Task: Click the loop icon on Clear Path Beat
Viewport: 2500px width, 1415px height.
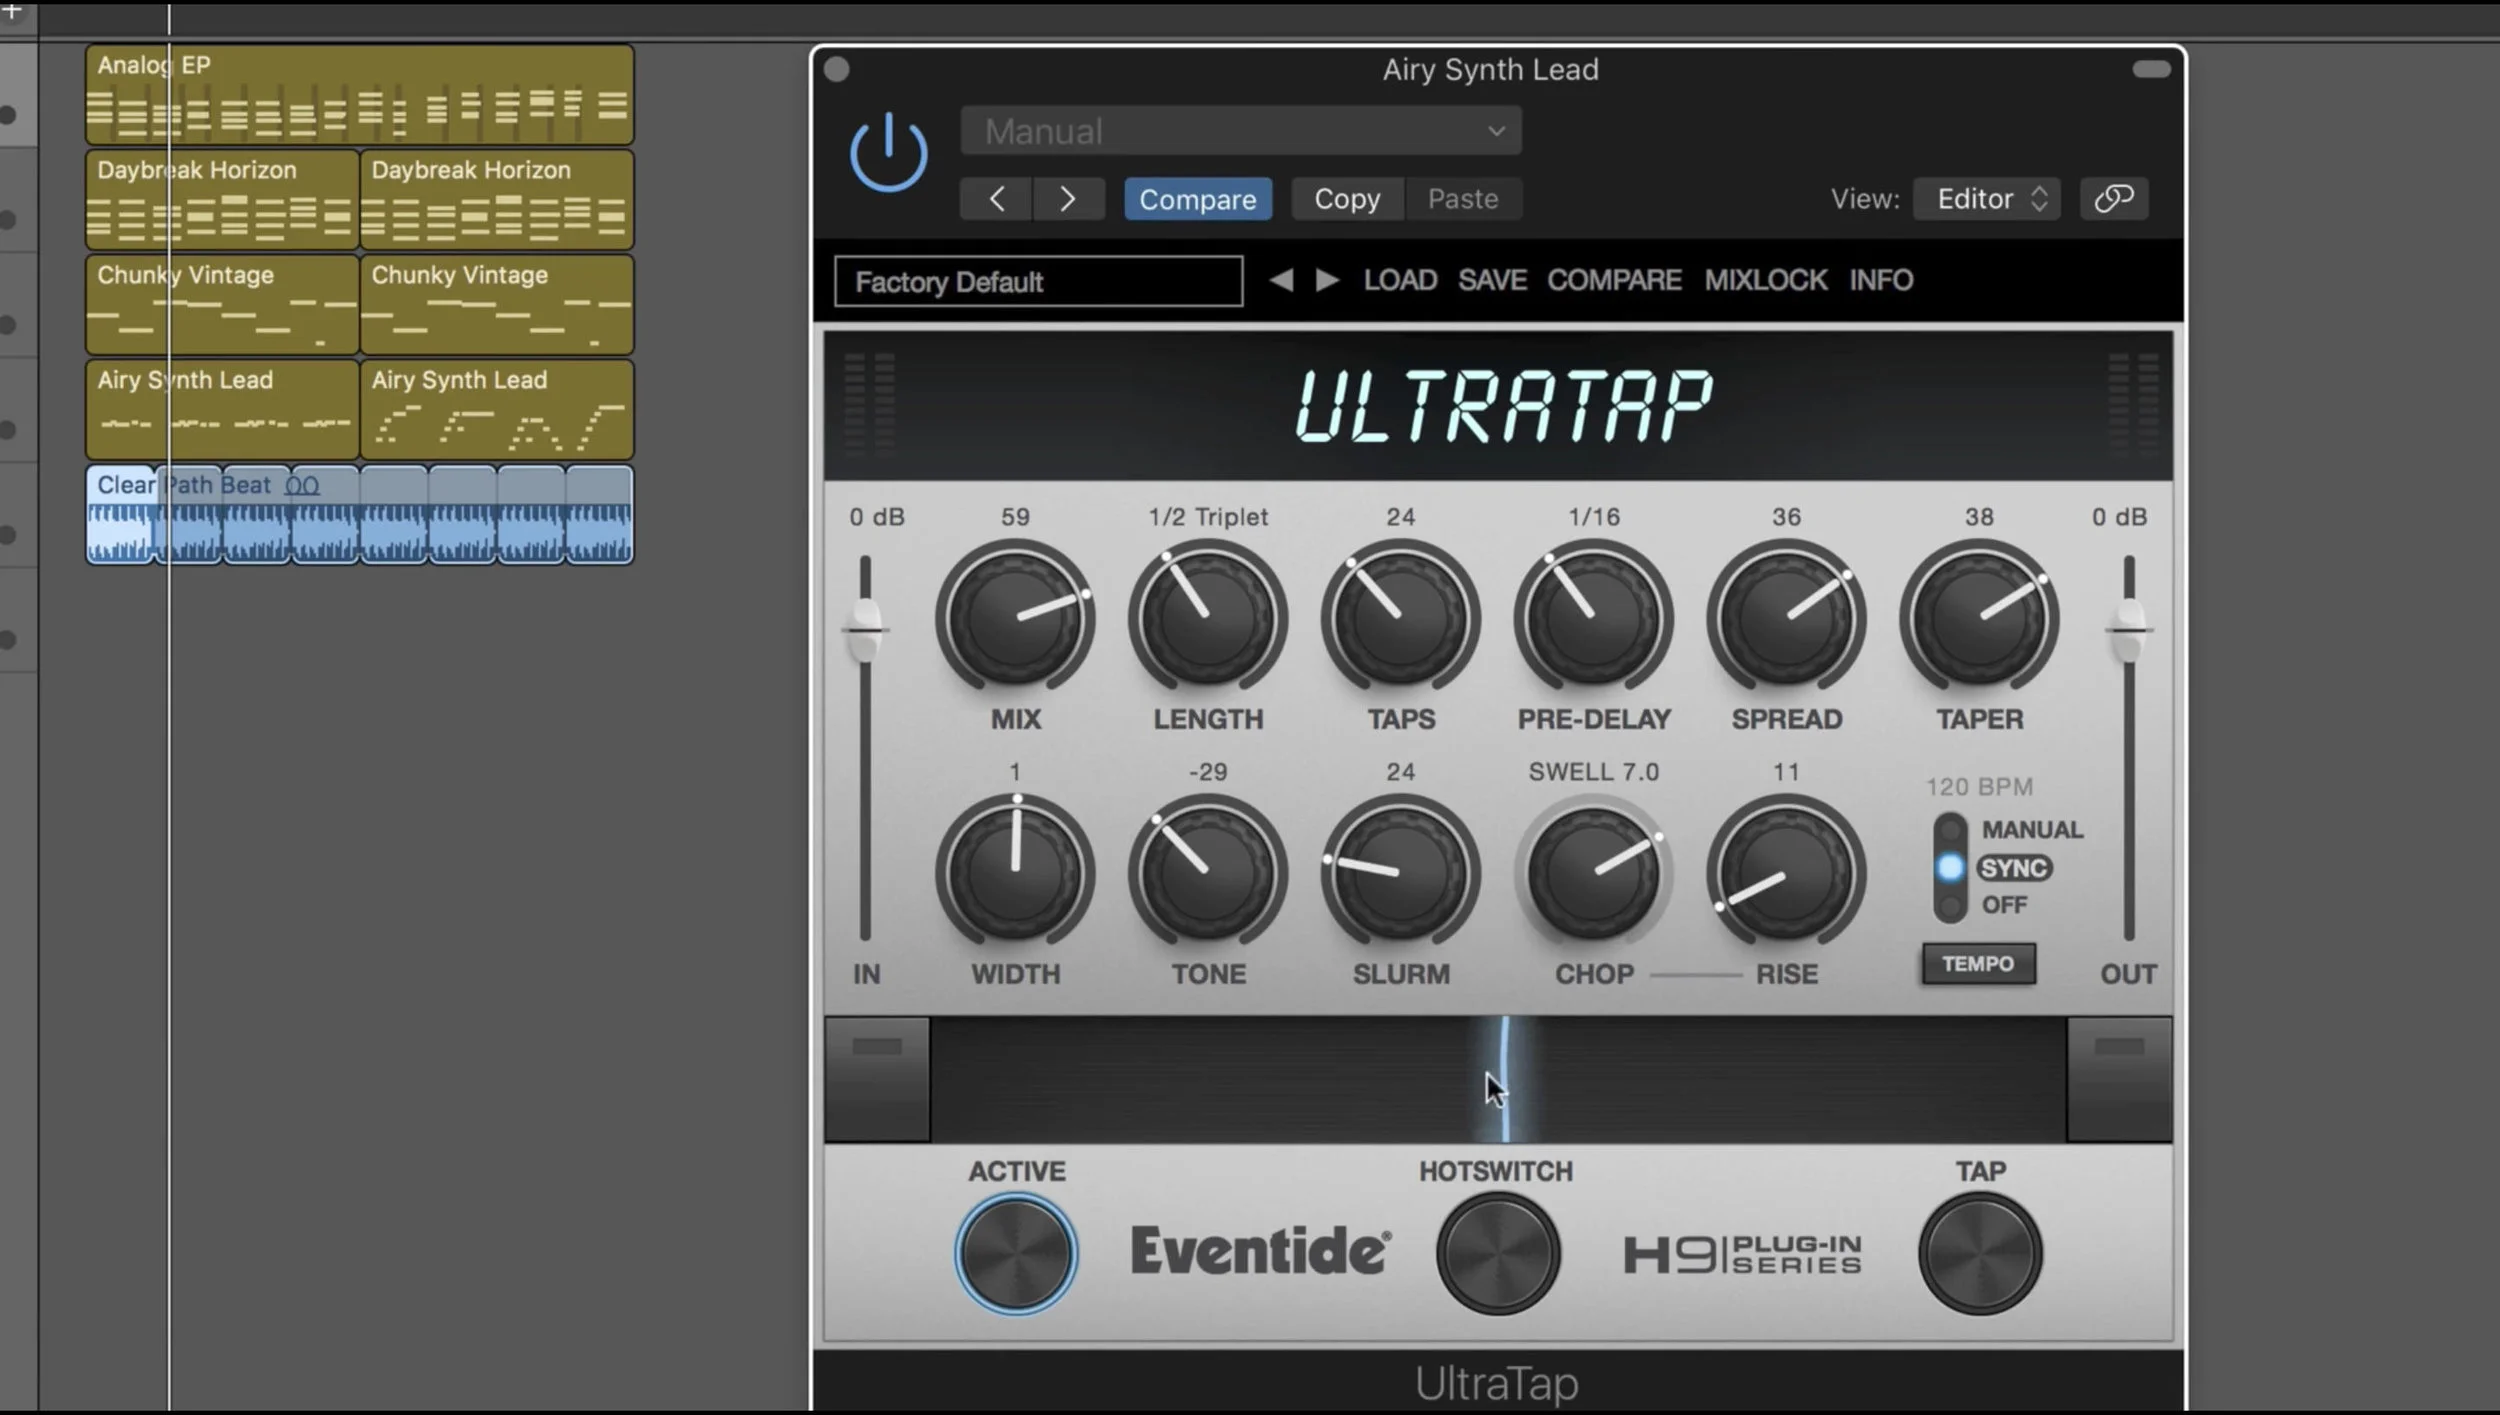Action: (x=302, y=486)
